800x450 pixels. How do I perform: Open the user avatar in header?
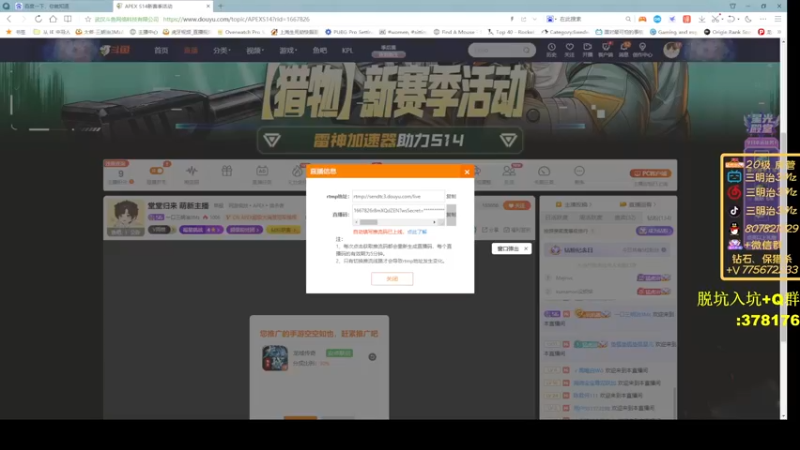pyautogui.click(x=671, y=50)
